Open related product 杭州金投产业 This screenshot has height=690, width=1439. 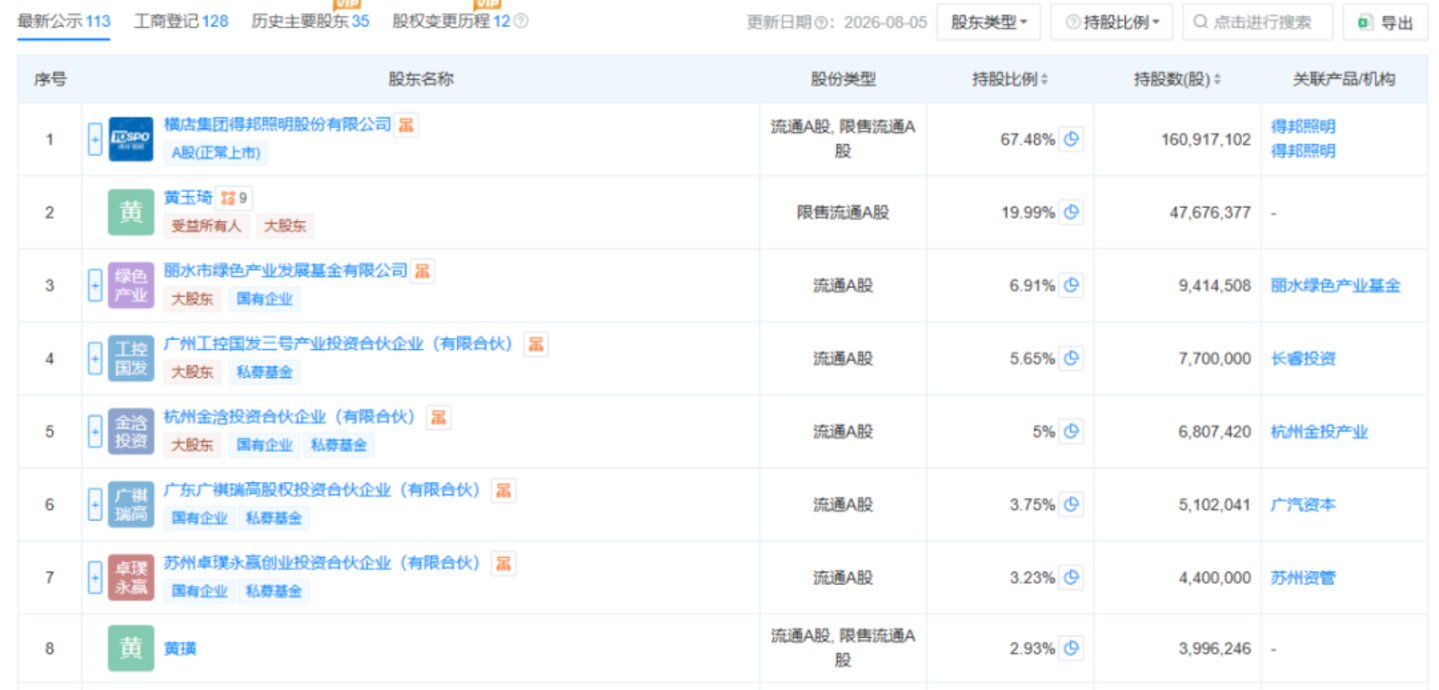click(x=1319, y=431)
